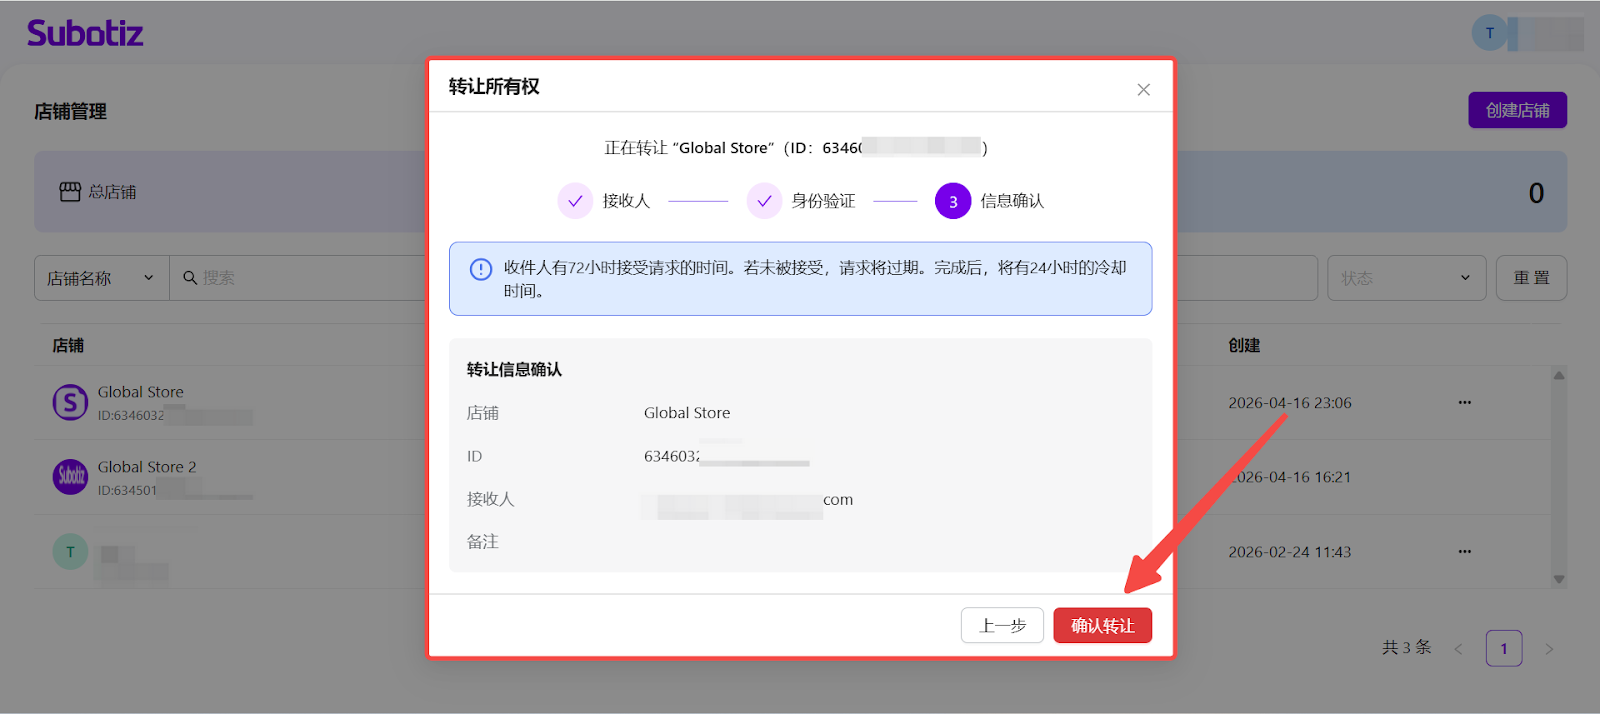
Task: Click the recipient step checkmark icon
Action: tap(575, 201)
